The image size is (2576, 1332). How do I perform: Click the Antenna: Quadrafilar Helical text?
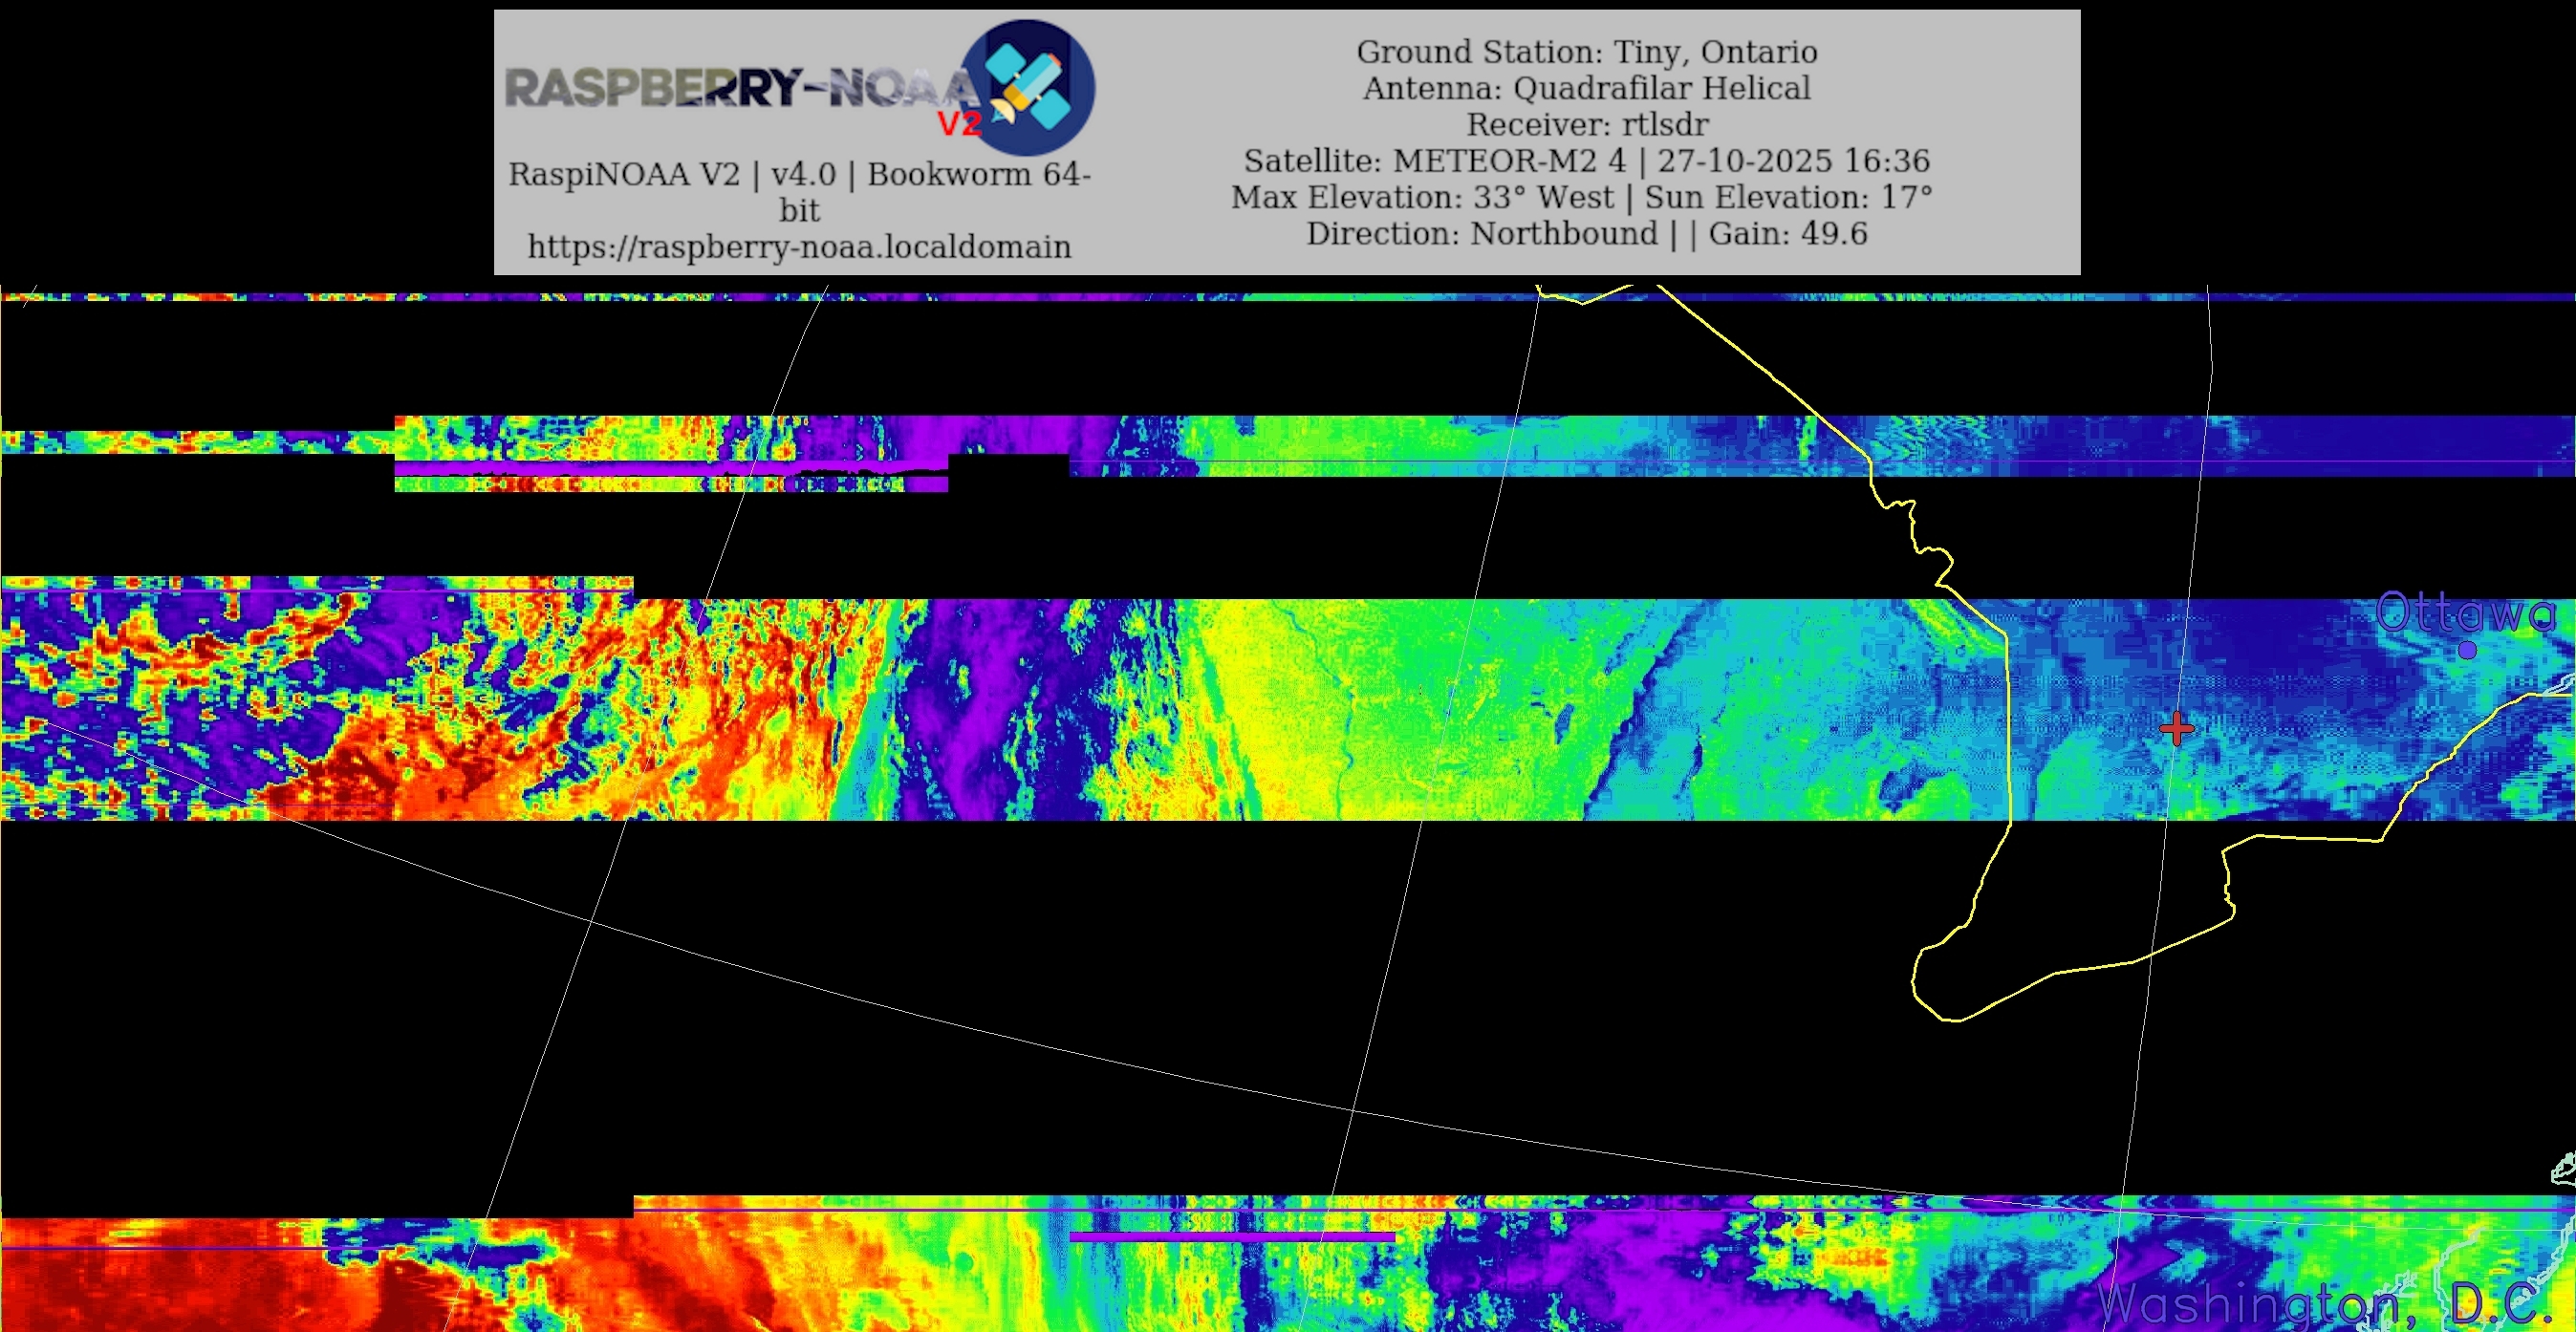coord(1586,88)
